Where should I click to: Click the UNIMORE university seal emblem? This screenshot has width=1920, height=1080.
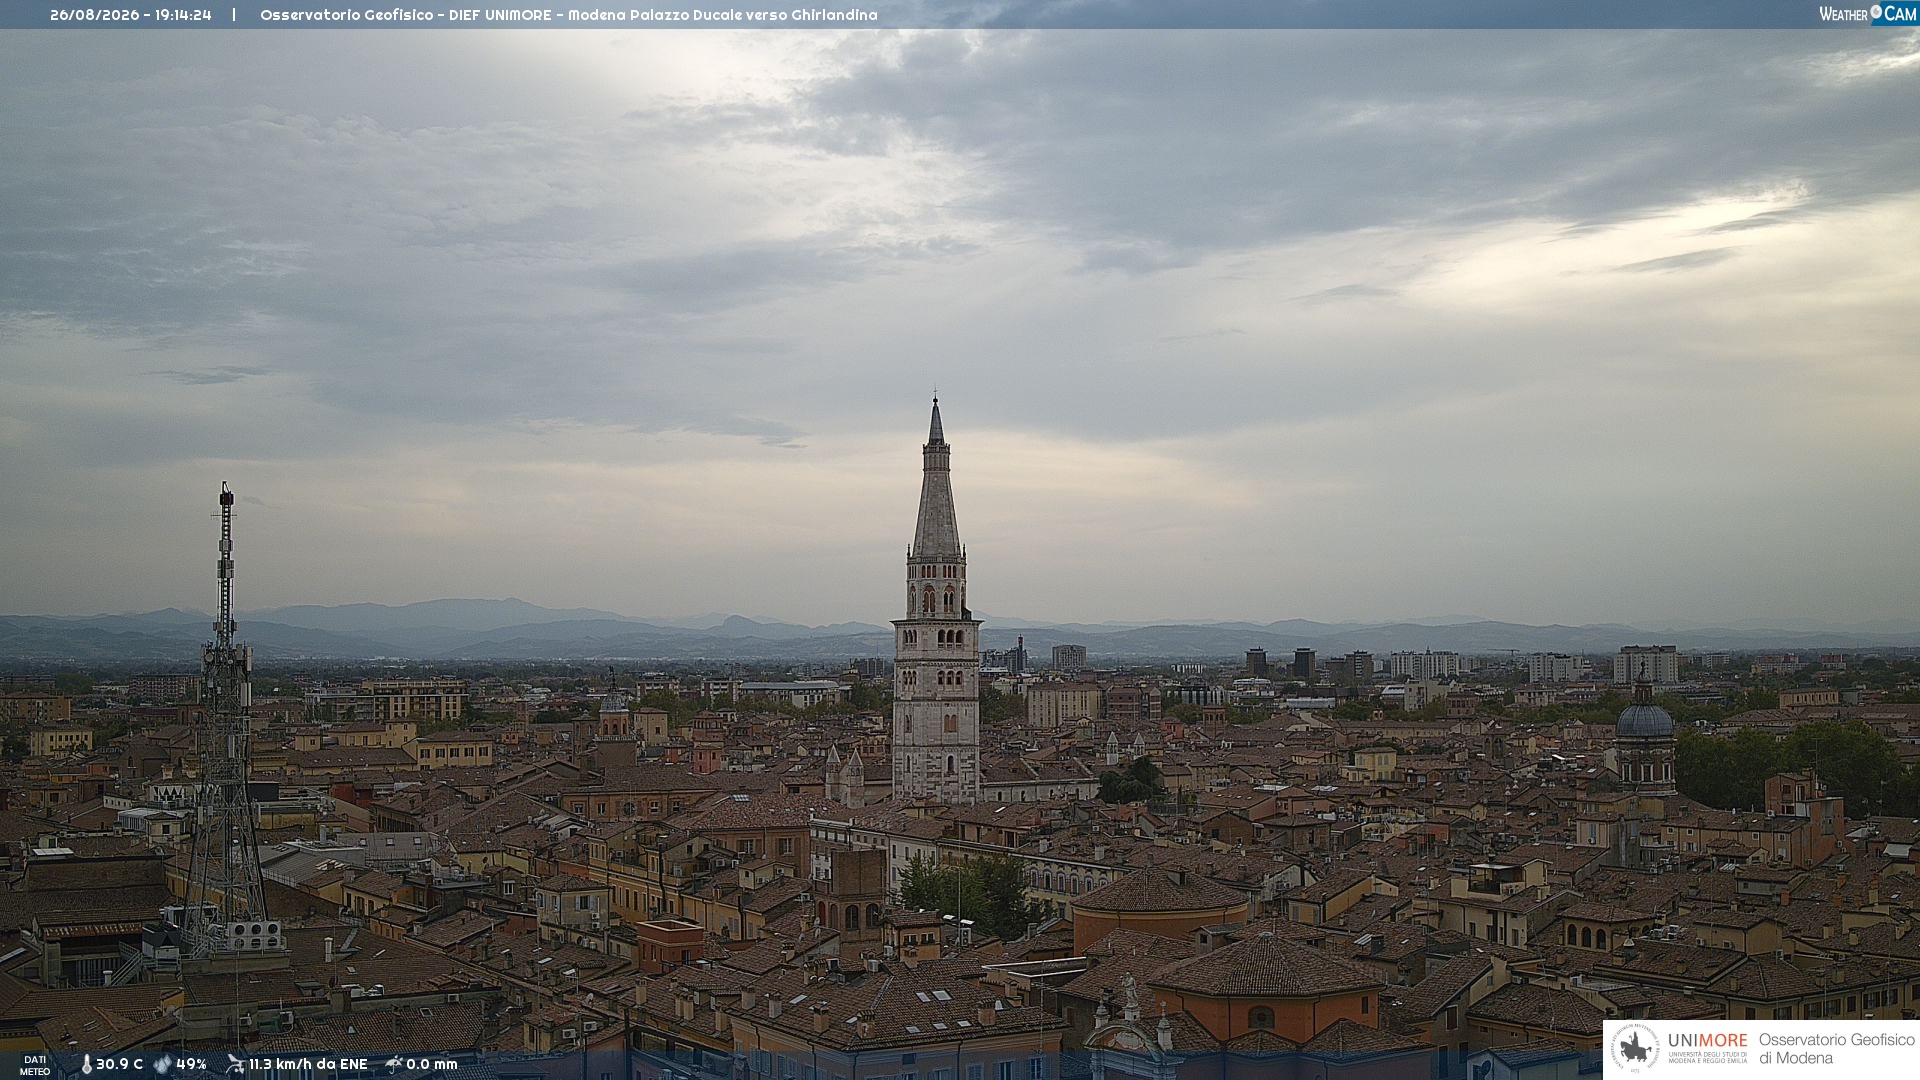tap(1635, 1049)
